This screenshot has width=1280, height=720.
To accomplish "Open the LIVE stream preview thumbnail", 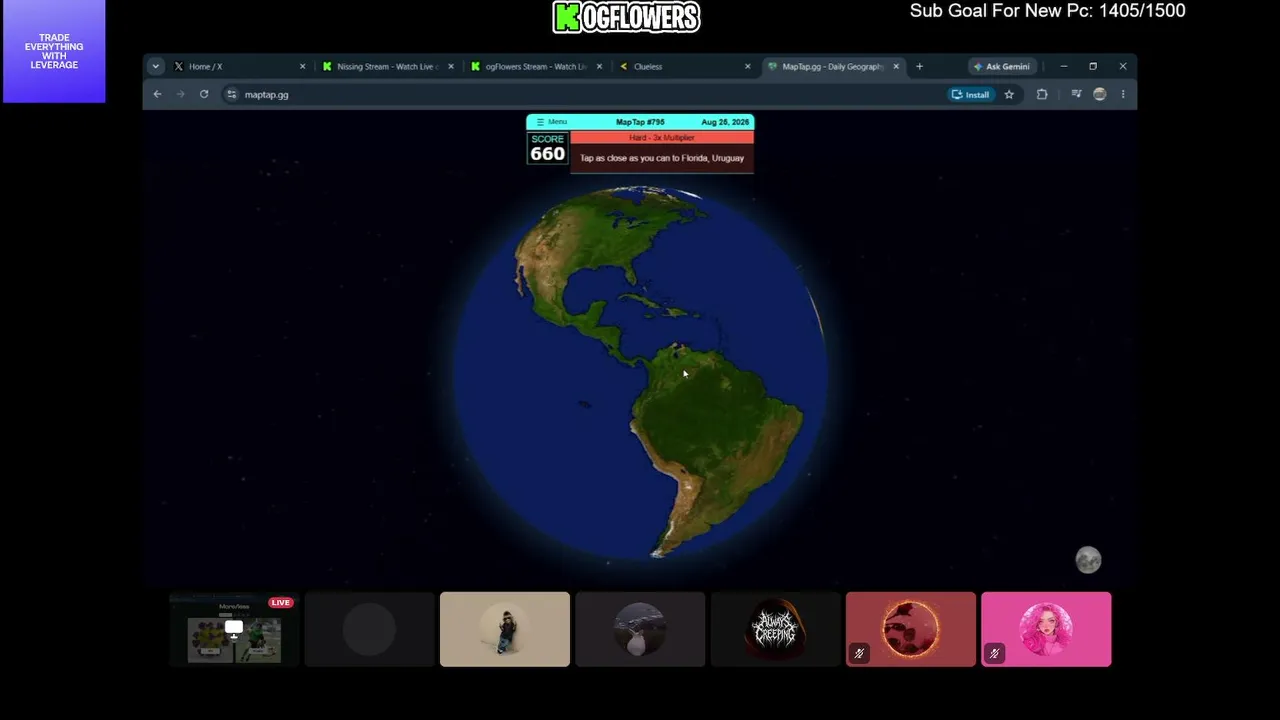I will tap(234, 629).
